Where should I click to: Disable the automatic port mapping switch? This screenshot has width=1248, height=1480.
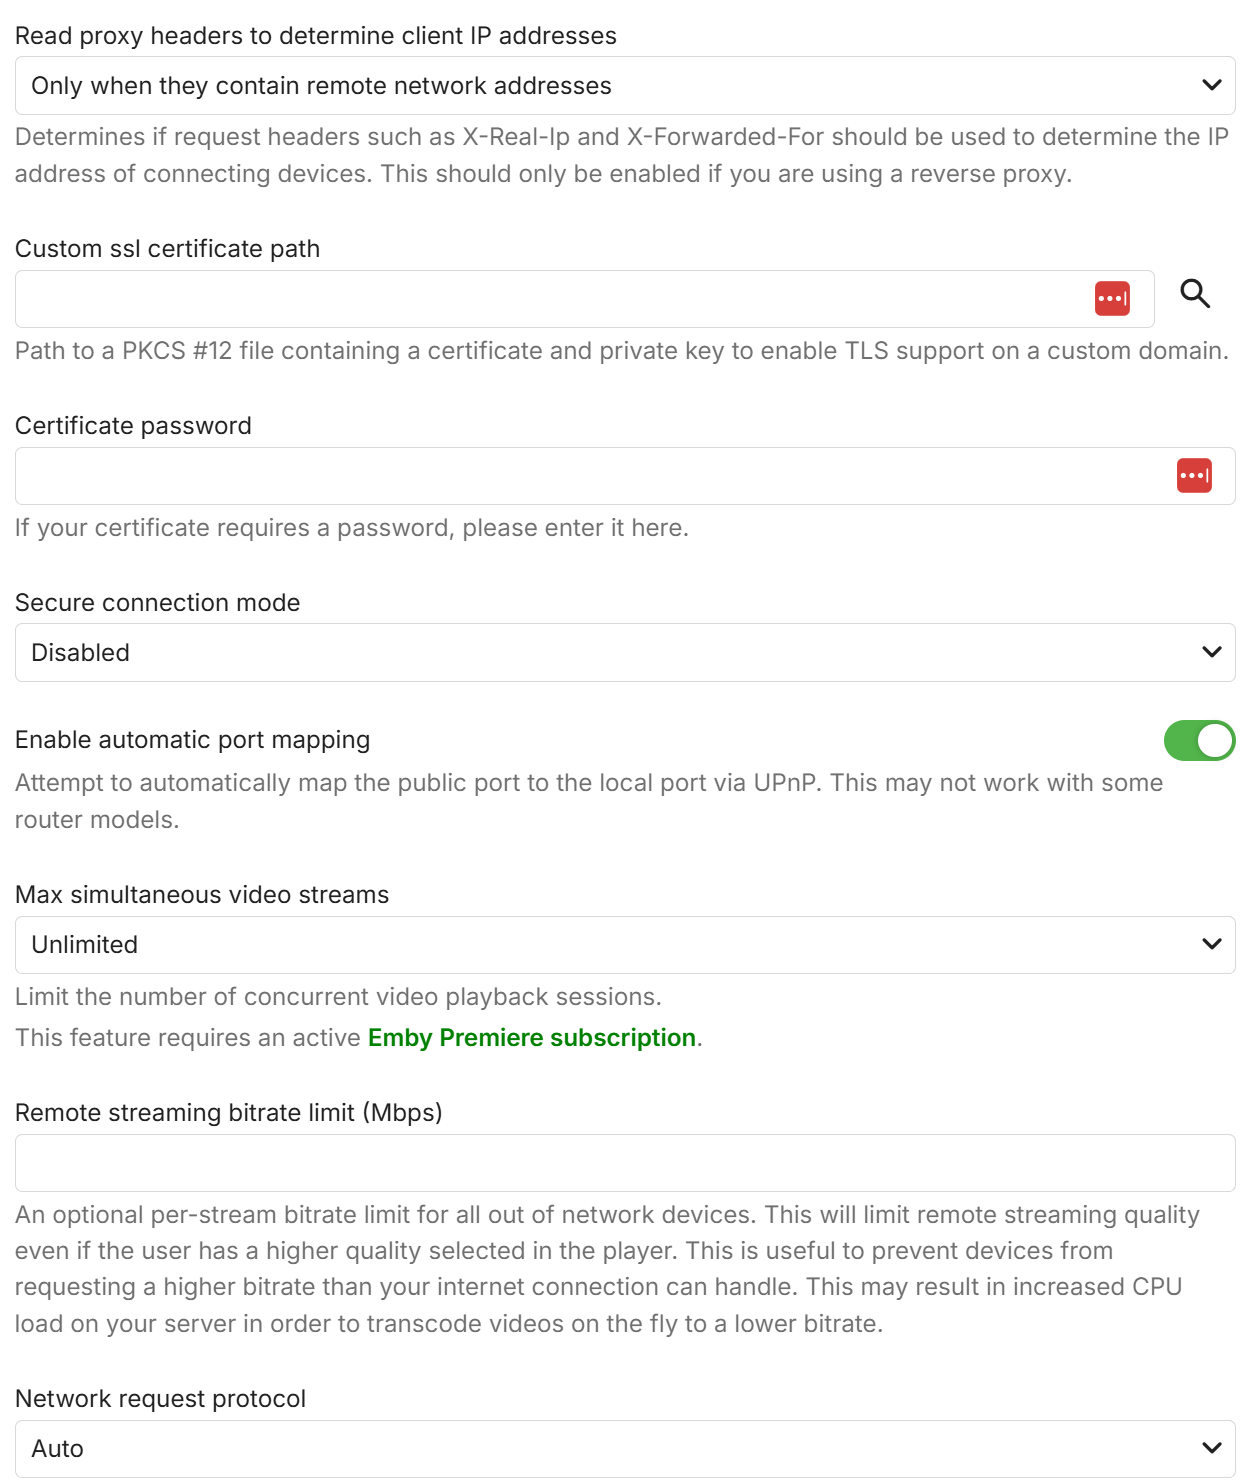point(1199,741)
